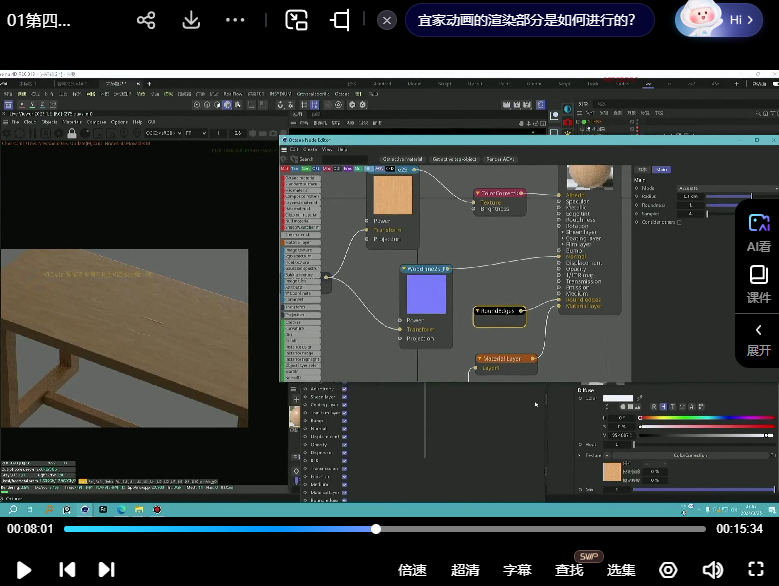
Task: Skip to the next video
Action: (x=106, y=569)
